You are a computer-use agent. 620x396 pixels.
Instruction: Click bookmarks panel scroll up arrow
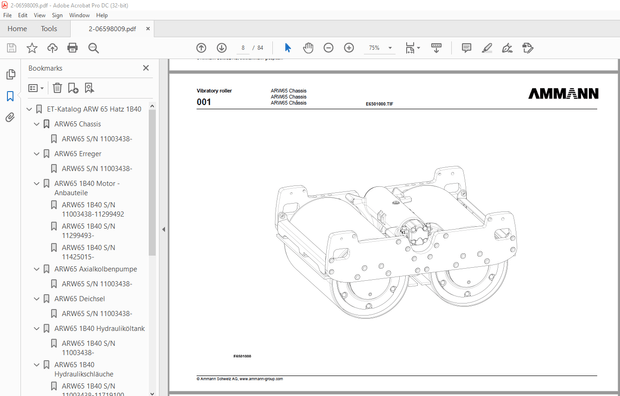pos(152,106)
